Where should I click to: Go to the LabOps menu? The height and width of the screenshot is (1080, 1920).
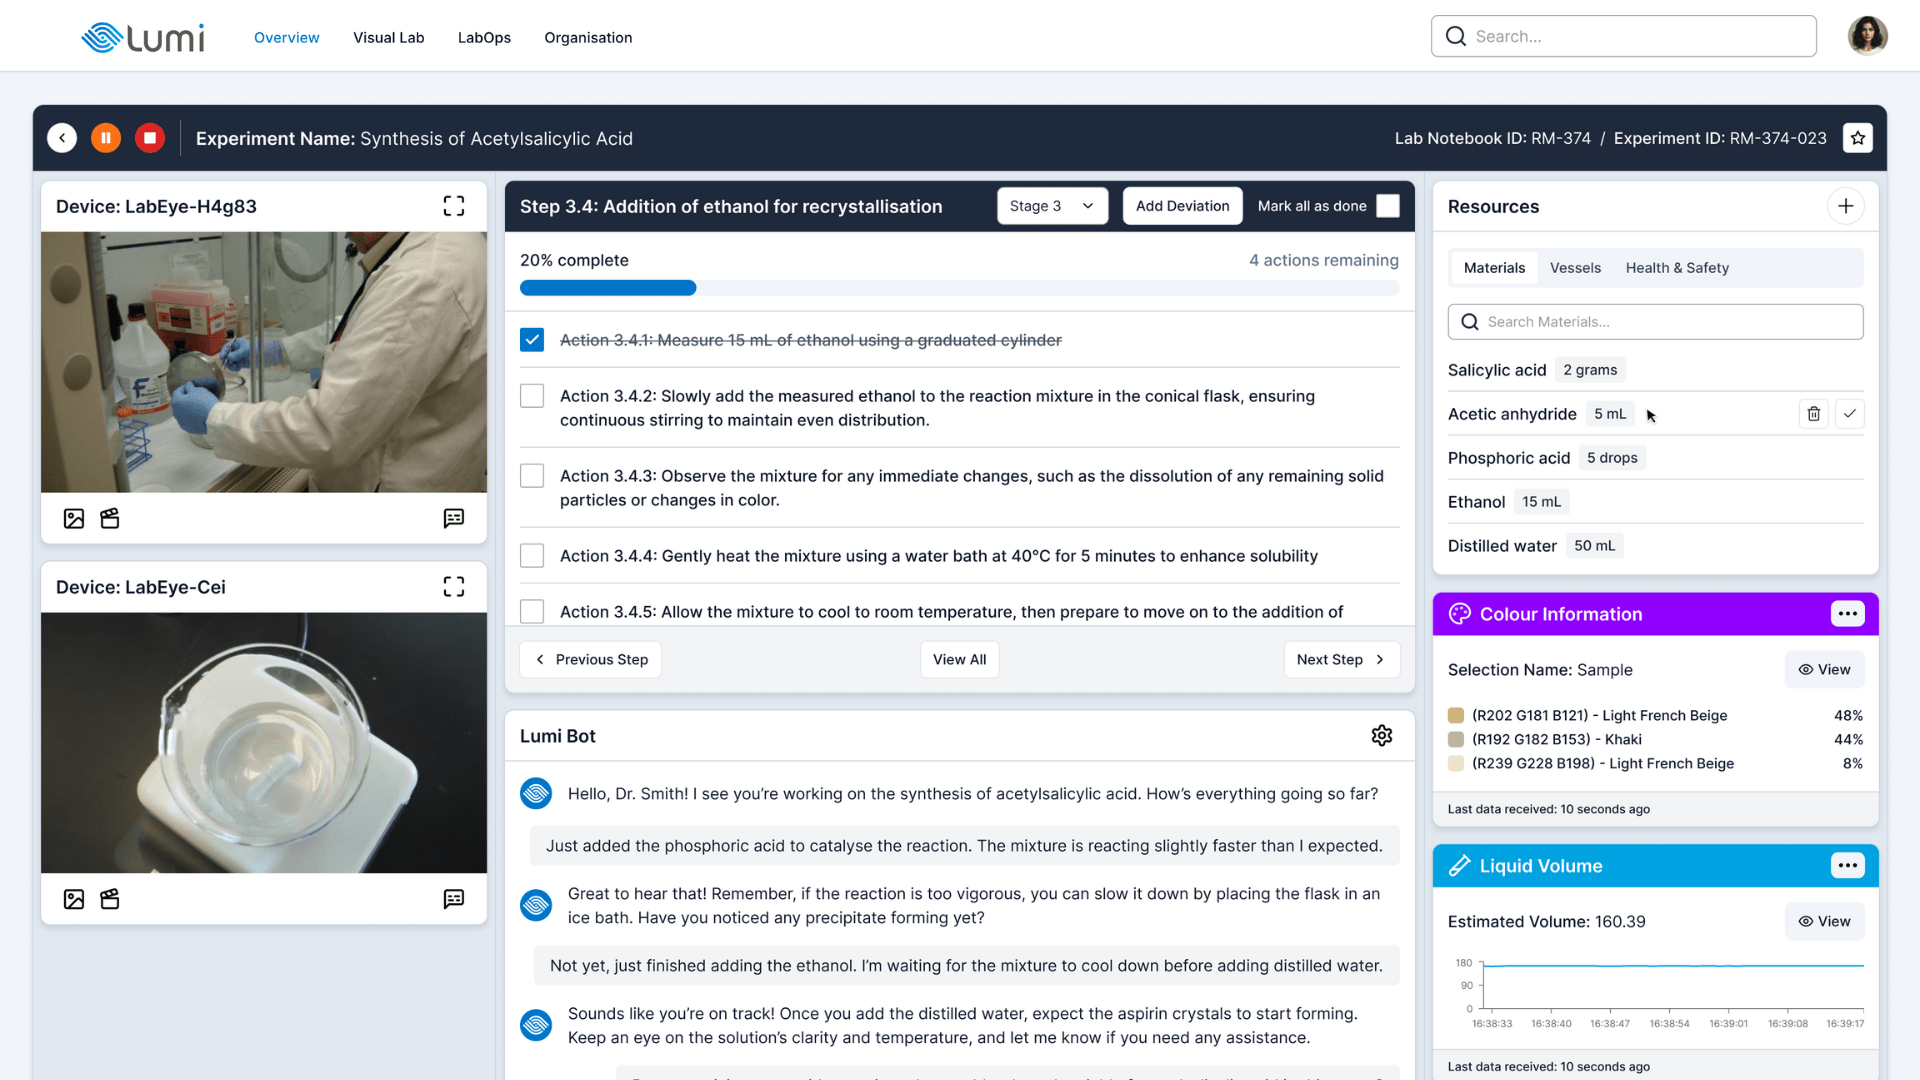pos(484,38)
